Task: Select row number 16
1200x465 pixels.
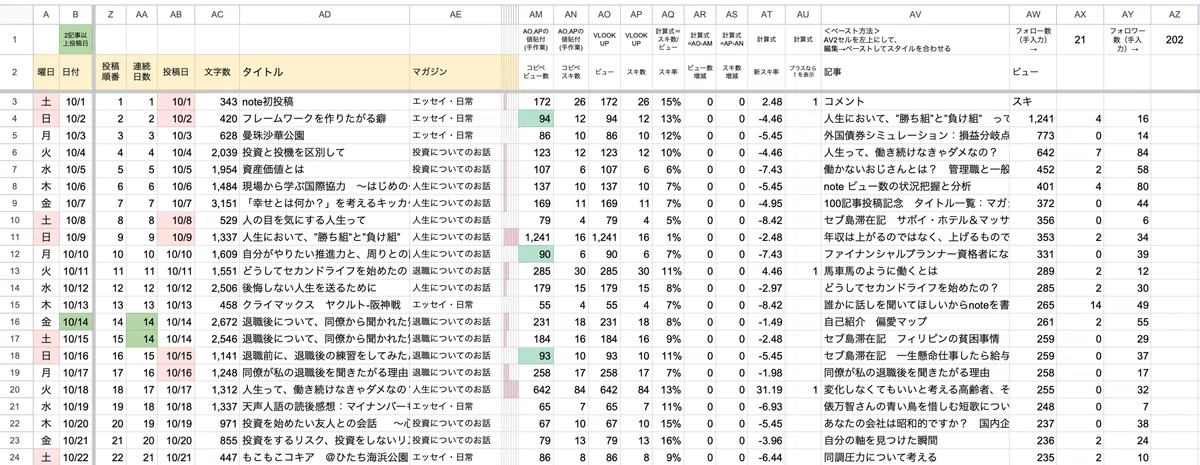Action: pos(17,322)
